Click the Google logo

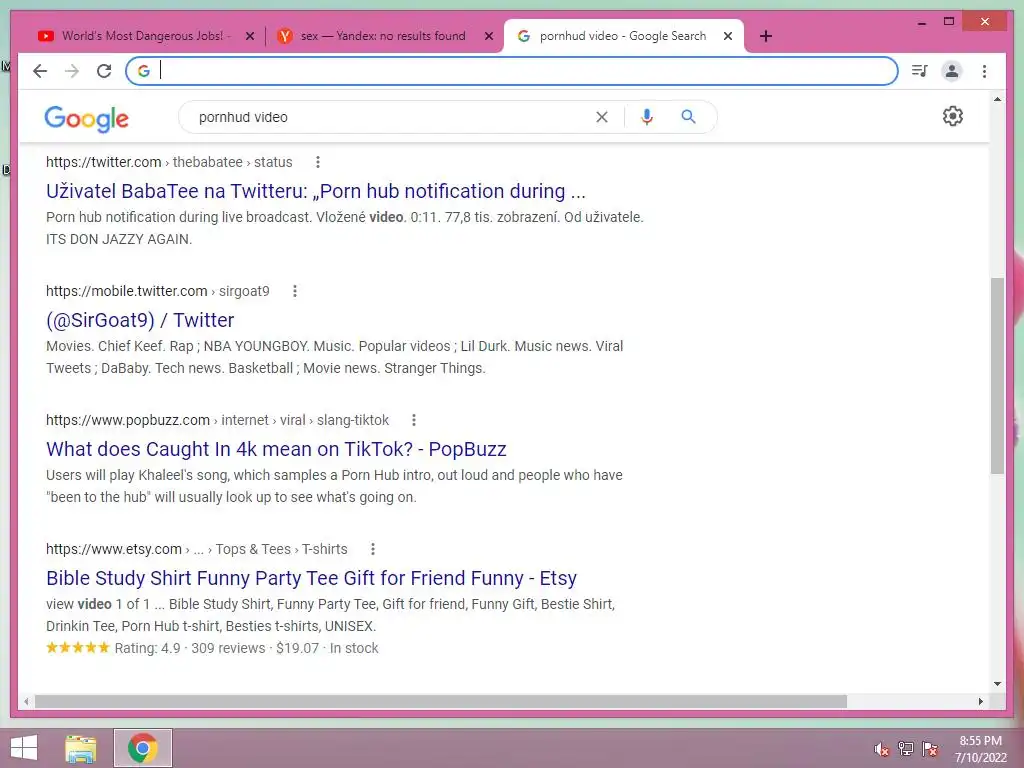(x=86, y=119)
